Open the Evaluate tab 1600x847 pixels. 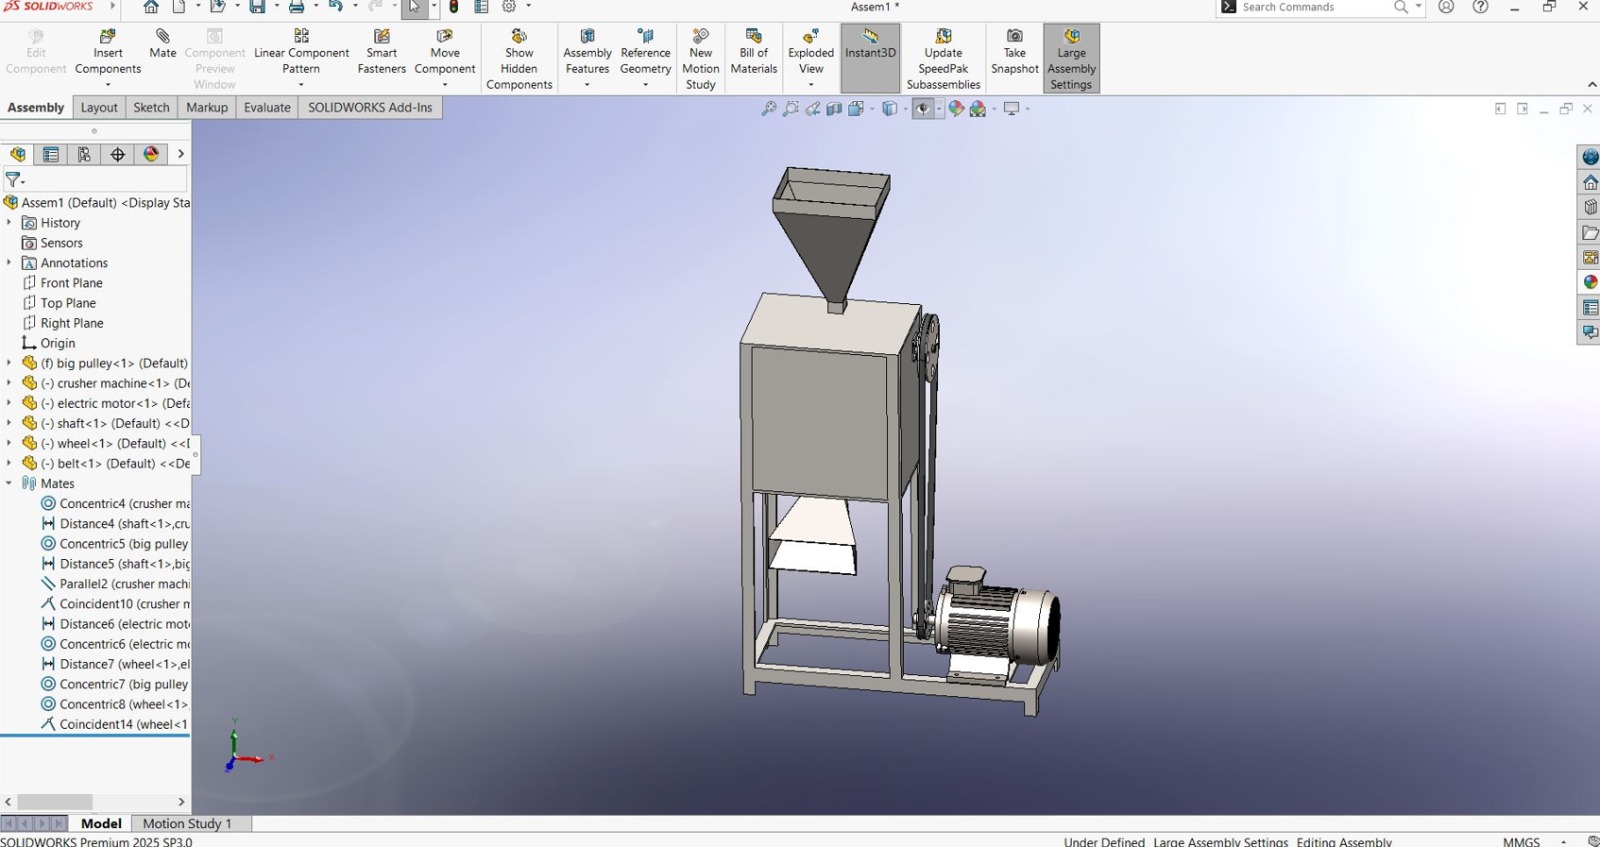[x=267, y=107]
